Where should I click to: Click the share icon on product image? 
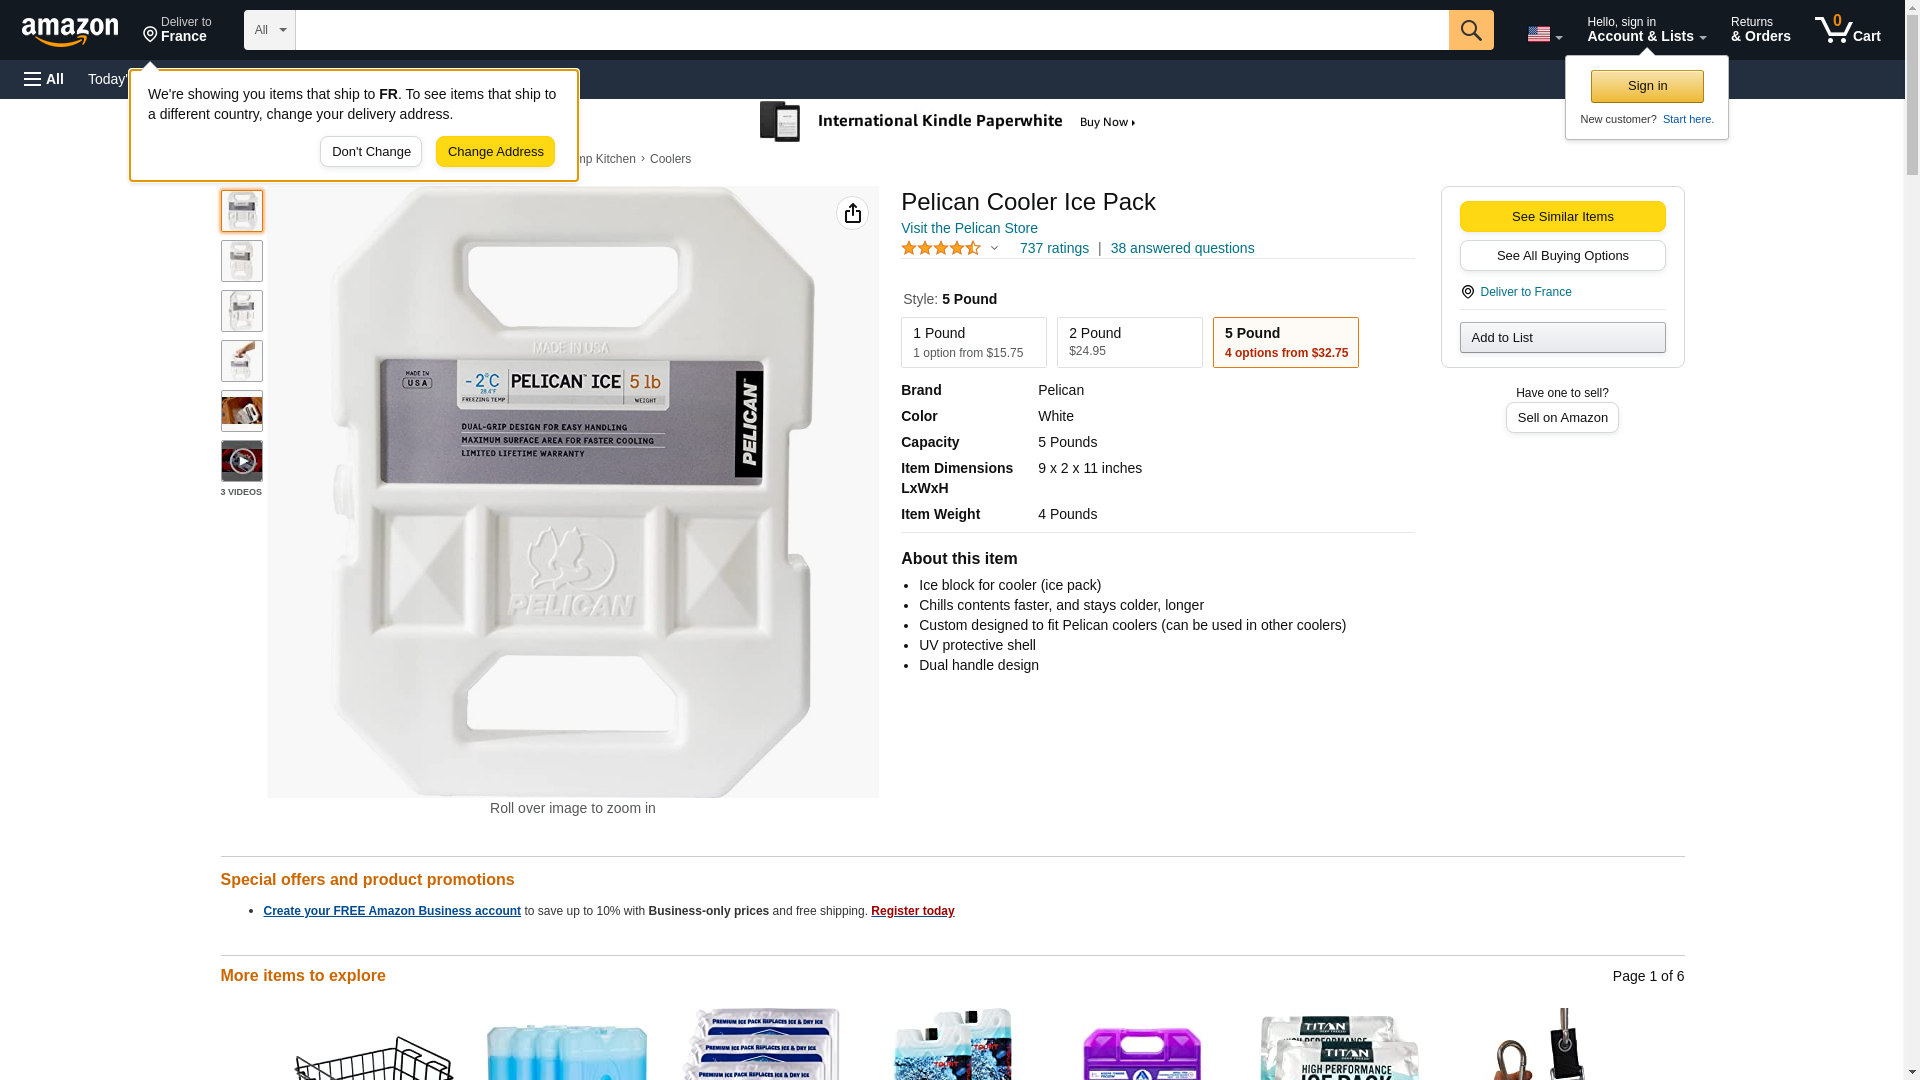[852, 213]
